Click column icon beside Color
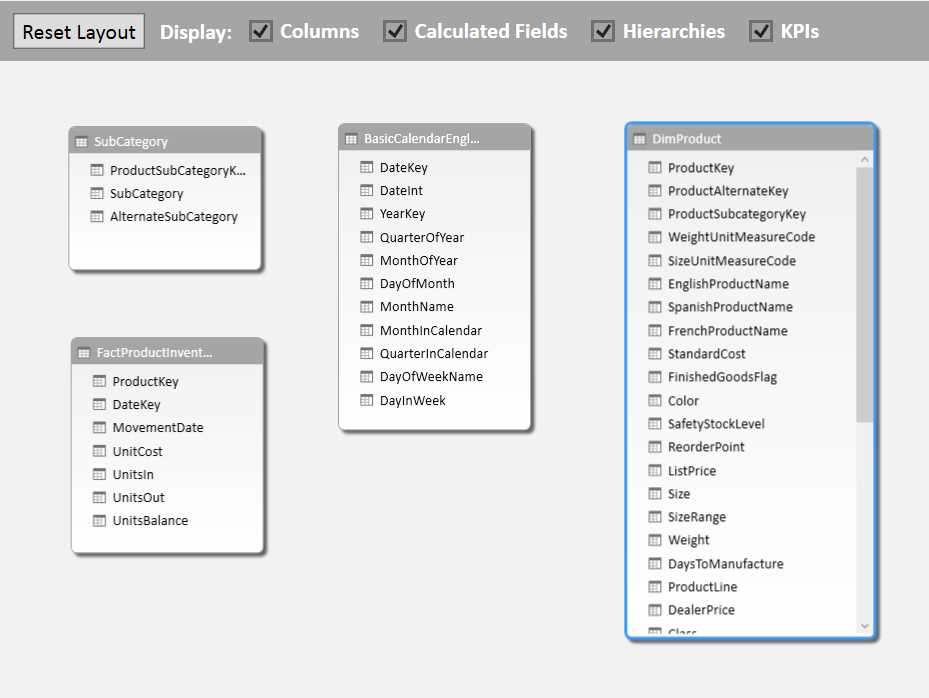 [655, 401]
